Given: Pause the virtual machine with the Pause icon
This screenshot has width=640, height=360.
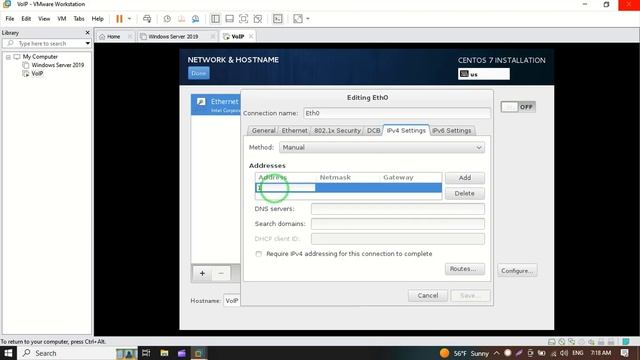Looking at the screenshot, I should (x=119, y=19).
